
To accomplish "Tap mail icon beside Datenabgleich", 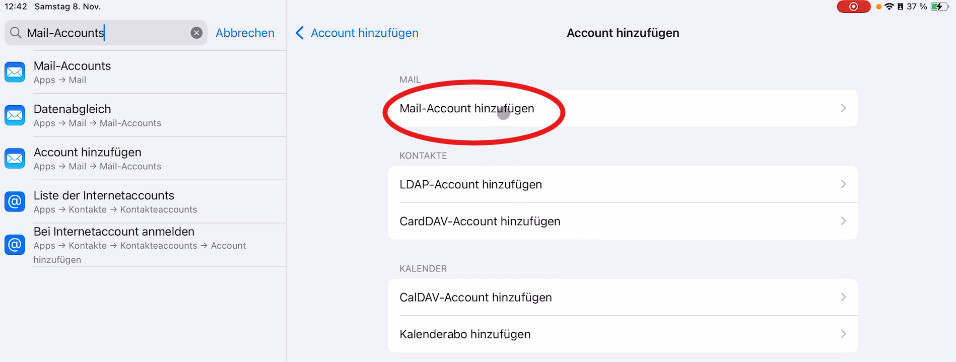I will (15, 115).
